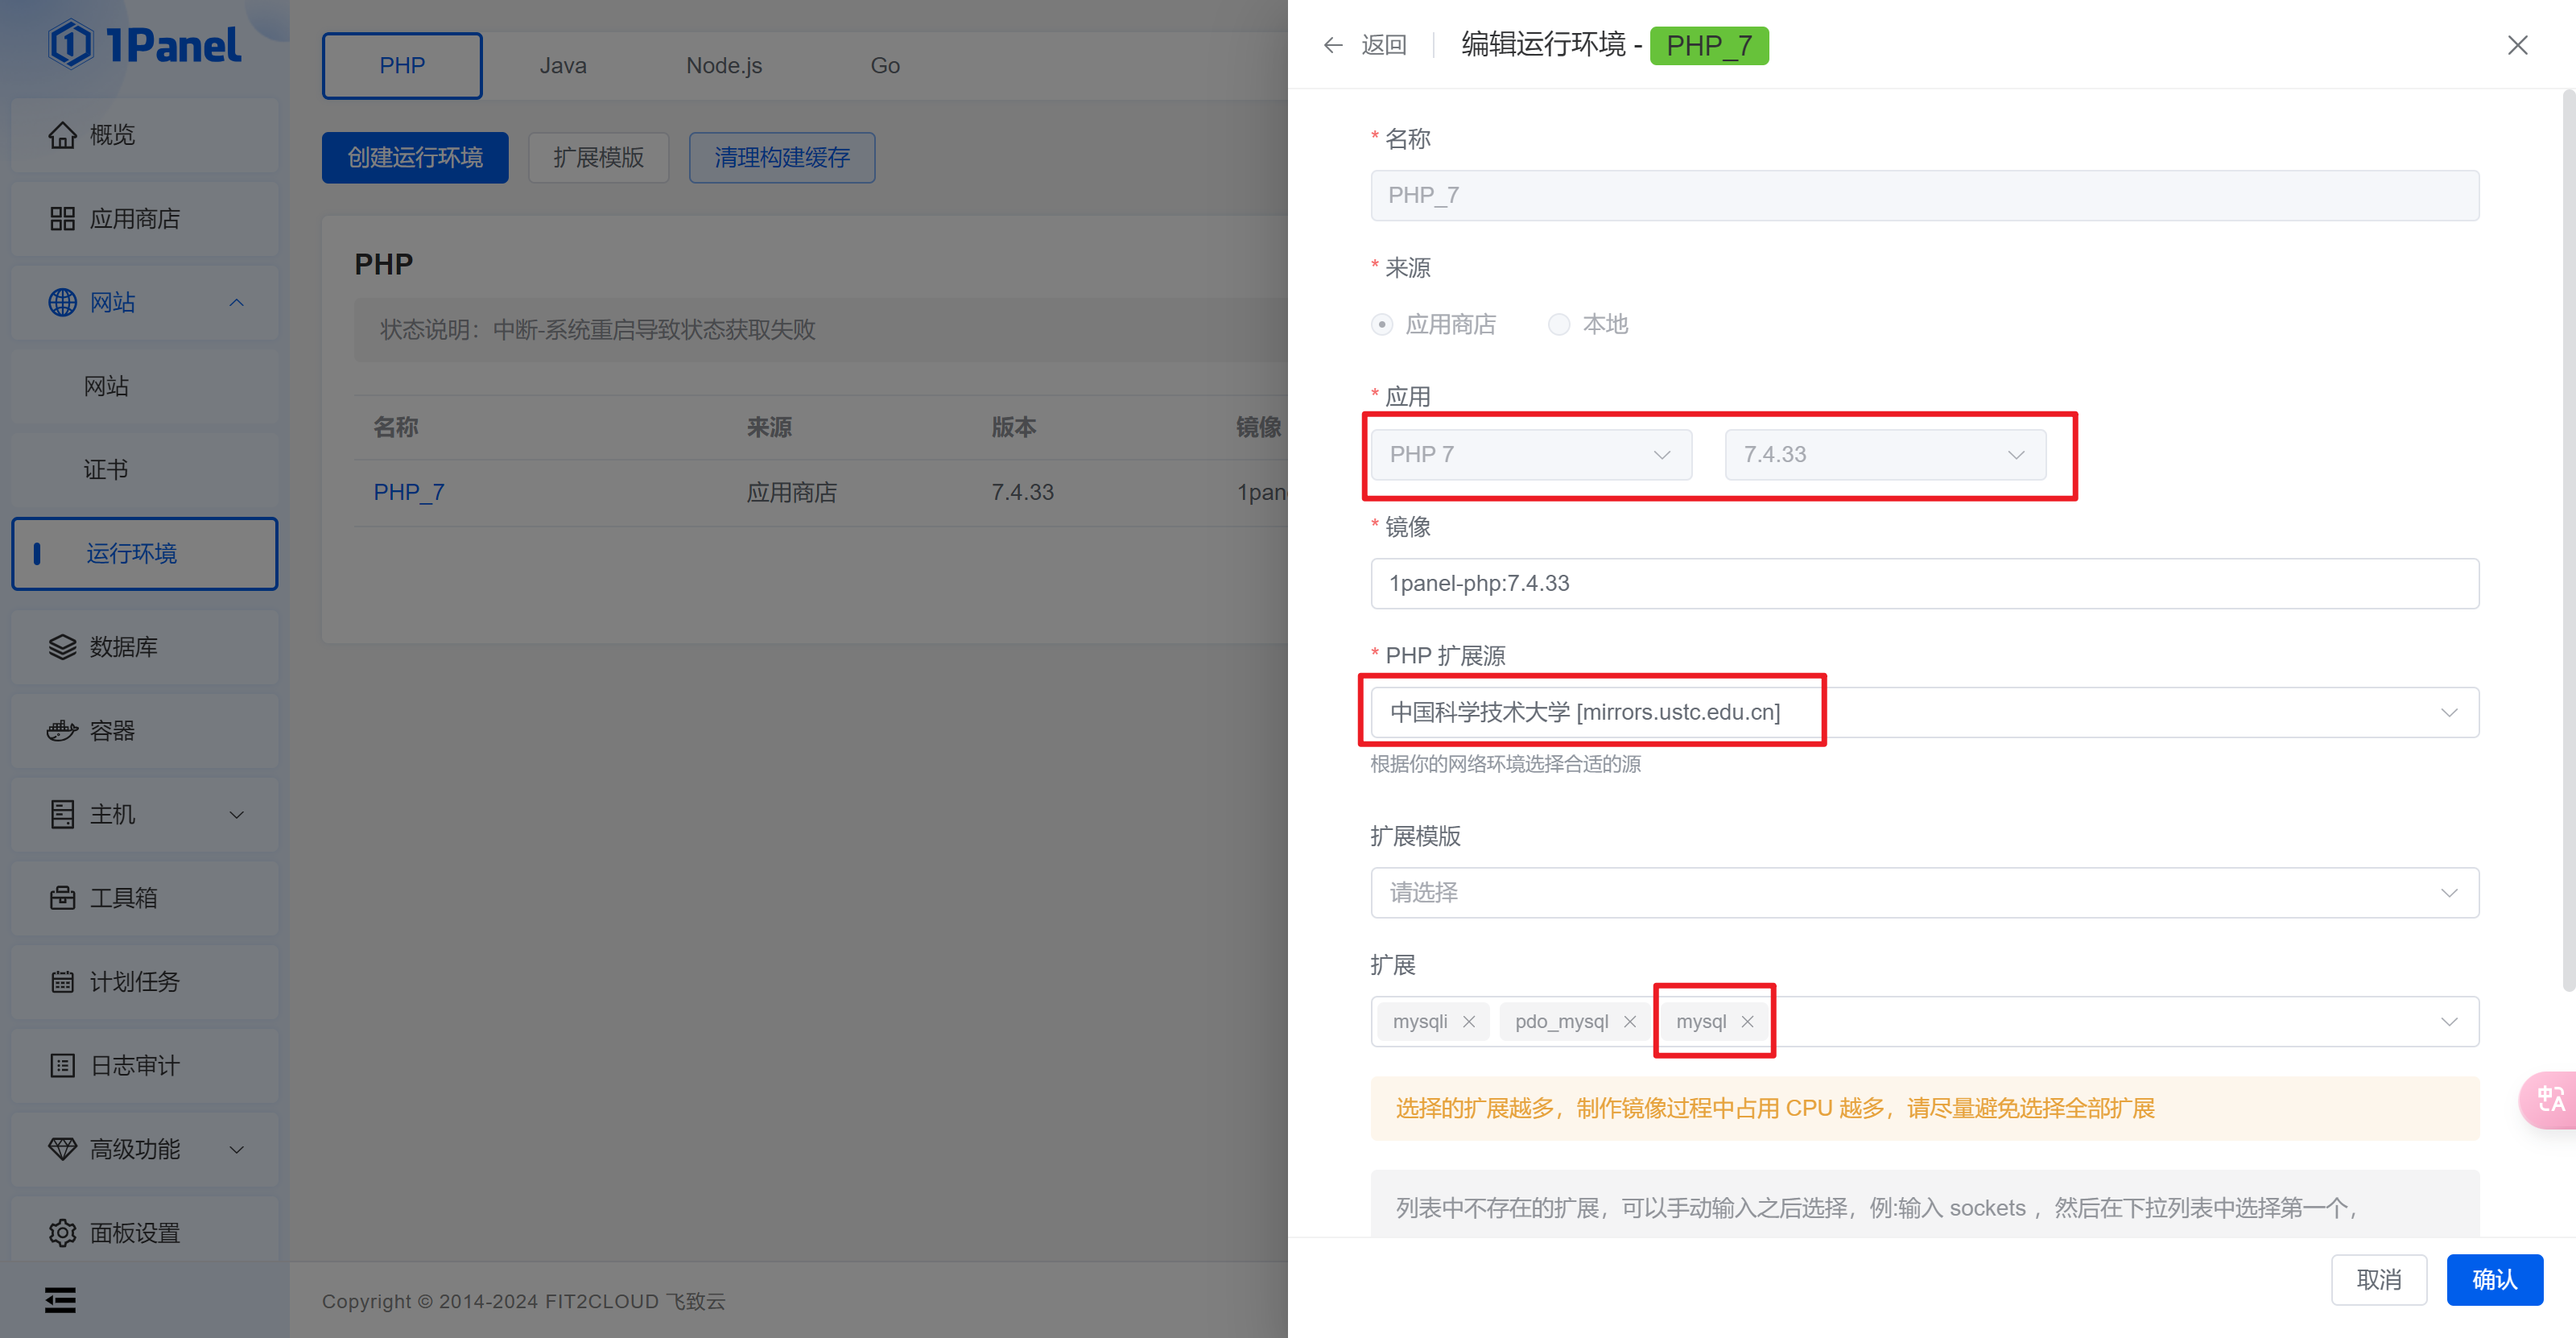Select the 运行环境 menu item
Image resolution: width=2576 pixels, height=1338 pixels.
coord(145,553)
